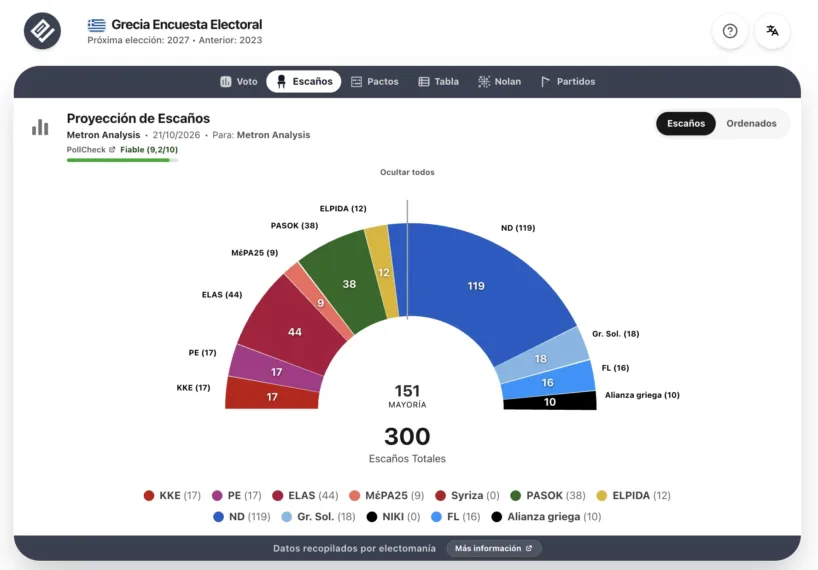Screen dimensions: 818x570
Task: Click the salmon MέPA25 9 seats segment
Action: pyautogui.click(x=320, y=303)
